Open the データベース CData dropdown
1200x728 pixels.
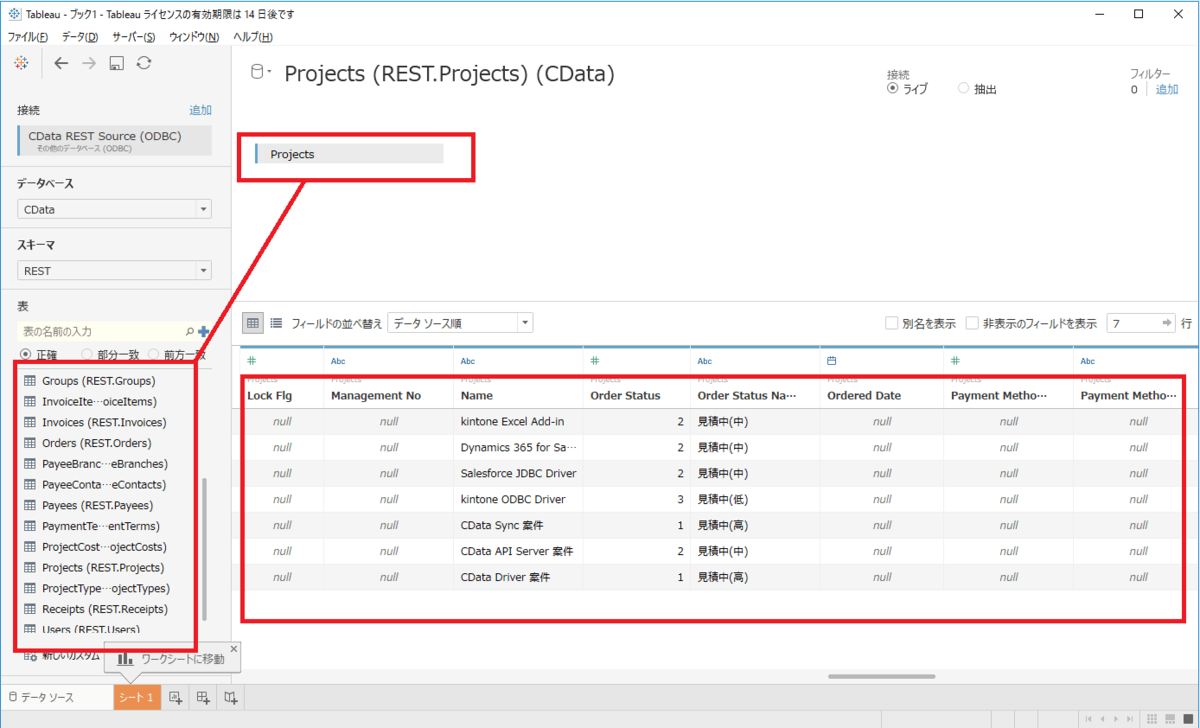point(114,210)
